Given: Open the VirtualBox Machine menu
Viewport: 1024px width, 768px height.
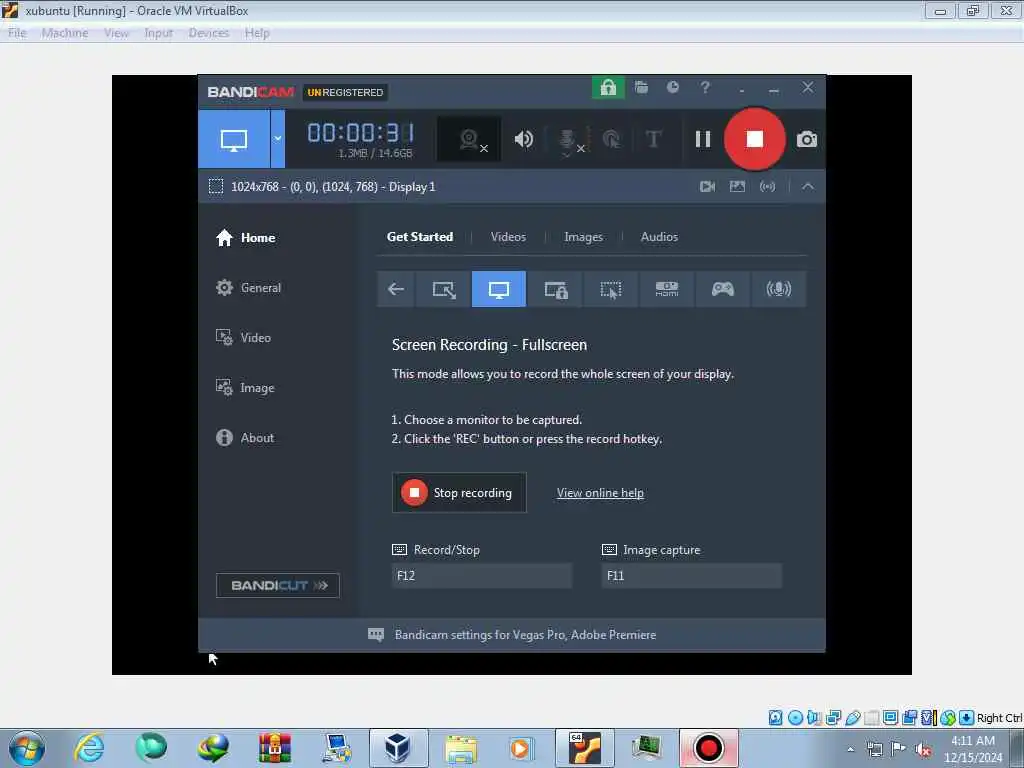Looking at the screenshot, I should [x=65, y=33].
